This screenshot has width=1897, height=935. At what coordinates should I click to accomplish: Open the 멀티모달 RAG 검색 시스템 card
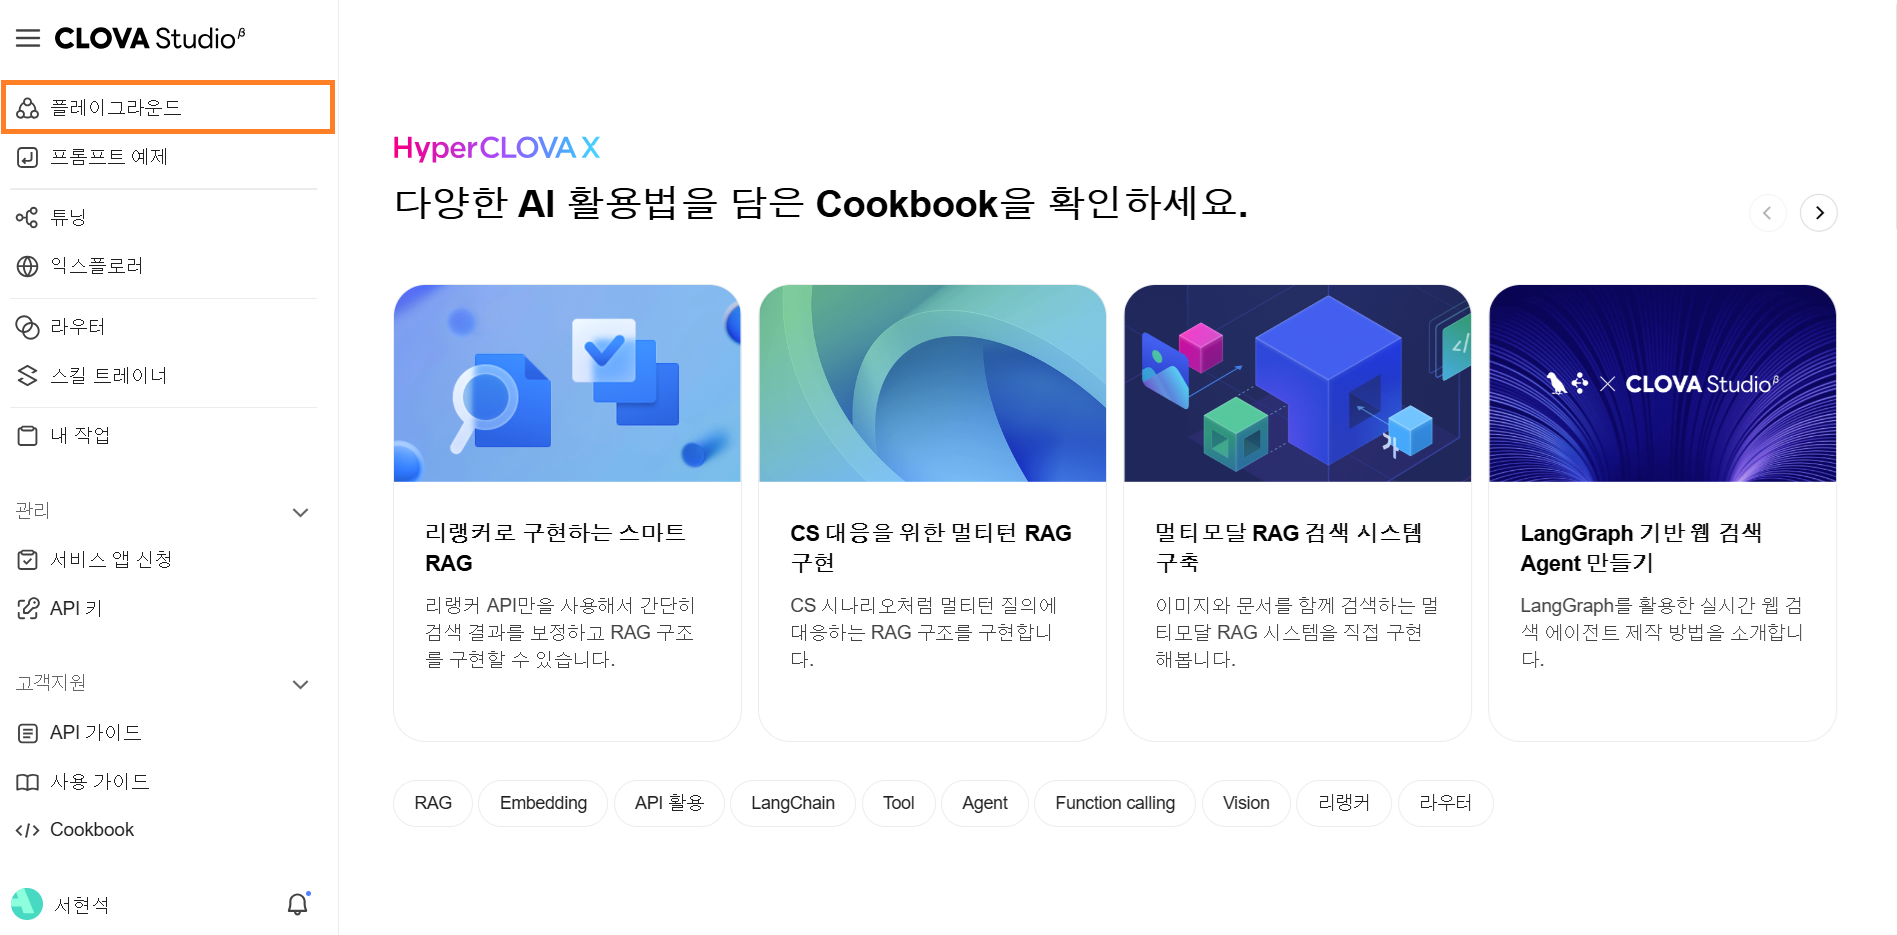coord(1297,513)
